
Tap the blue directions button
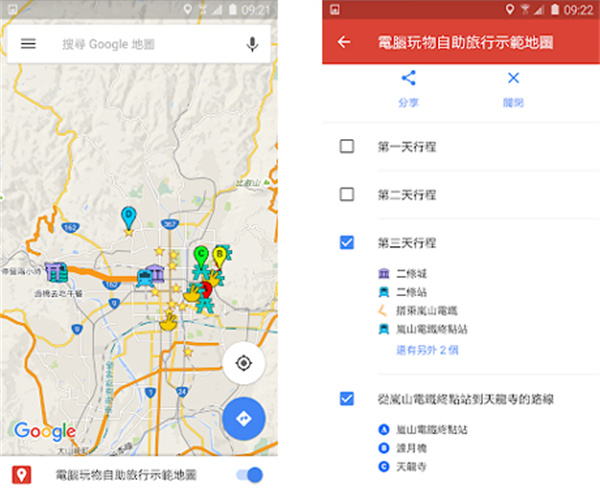pos(244,418)
